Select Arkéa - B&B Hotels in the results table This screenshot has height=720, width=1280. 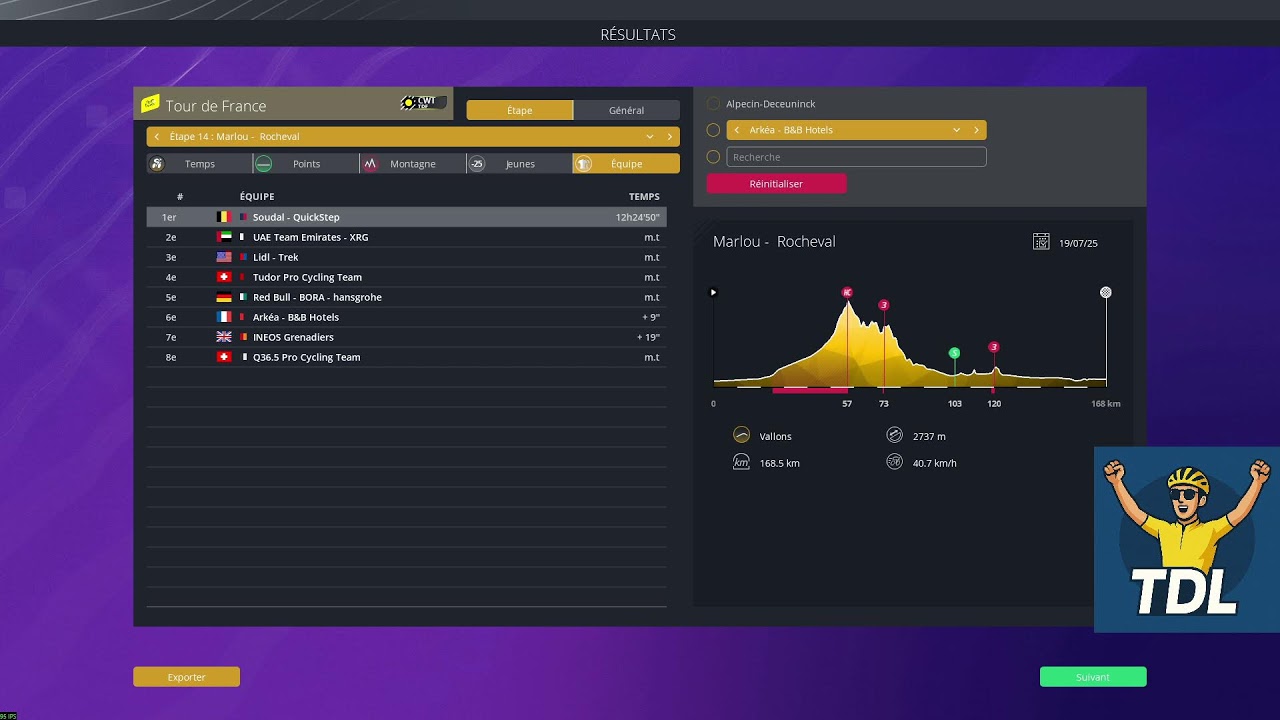coord(296,317)
